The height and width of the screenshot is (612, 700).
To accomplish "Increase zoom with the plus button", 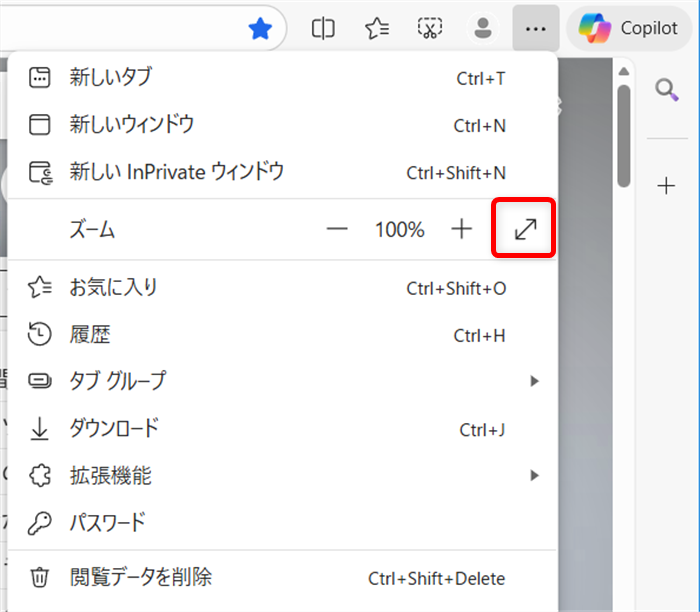I will click(462, 229).
